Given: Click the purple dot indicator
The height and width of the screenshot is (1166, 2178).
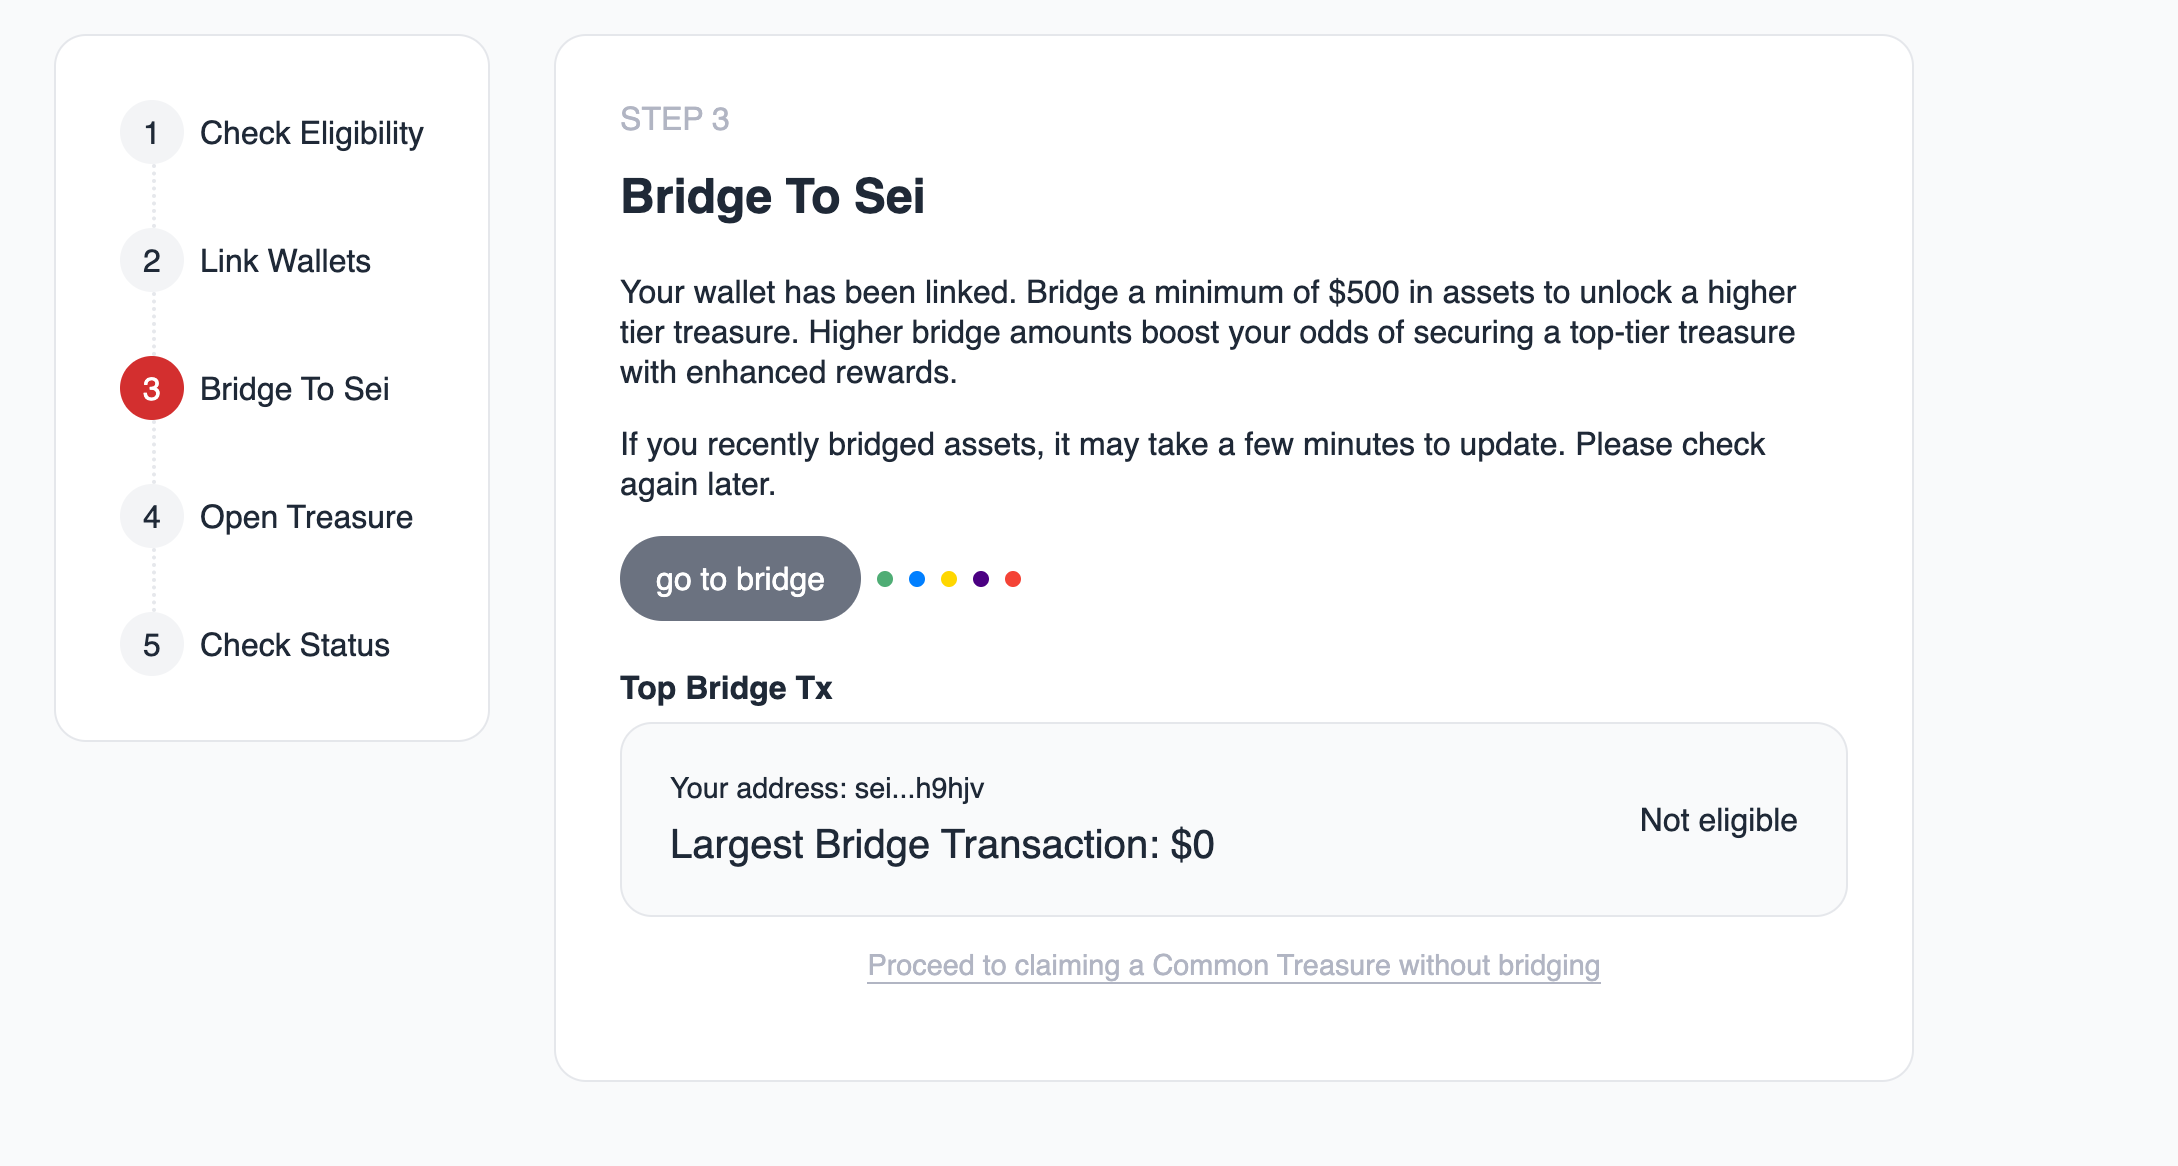Looking at the screenshot, I should pyautogui.click(x=981, y=579).
